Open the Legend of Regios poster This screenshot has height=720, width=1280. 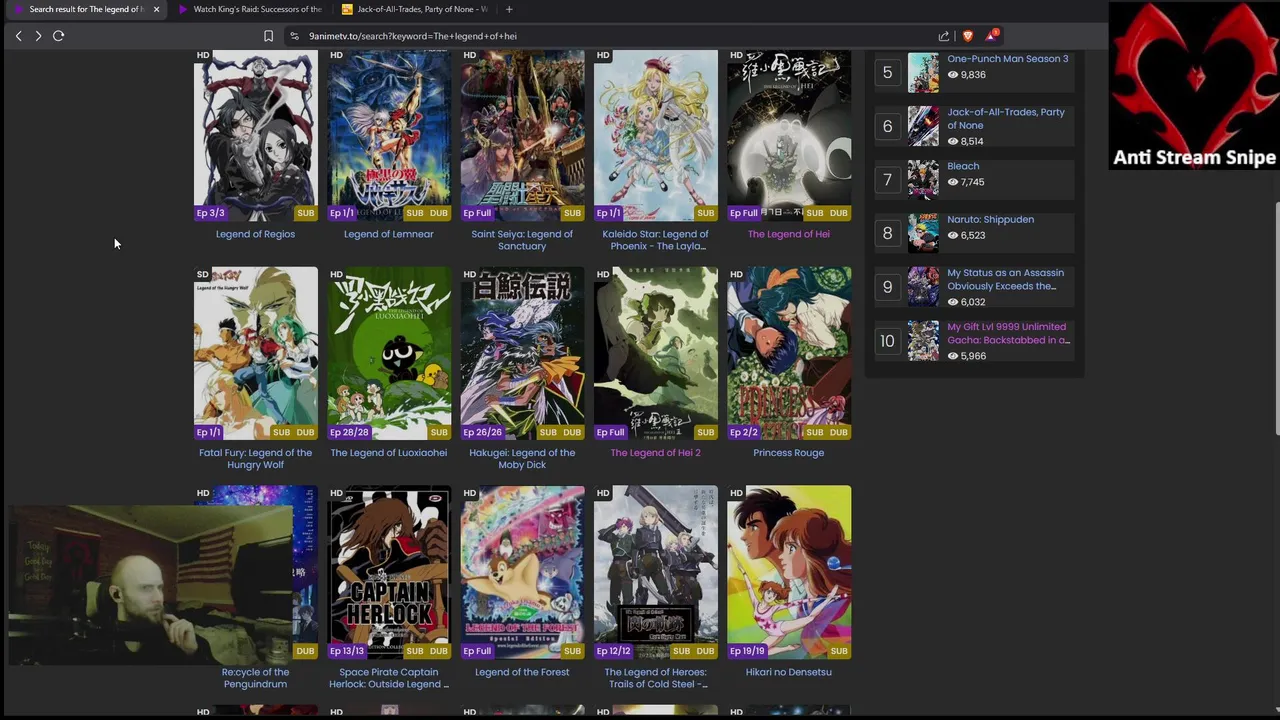pos(255,135)
